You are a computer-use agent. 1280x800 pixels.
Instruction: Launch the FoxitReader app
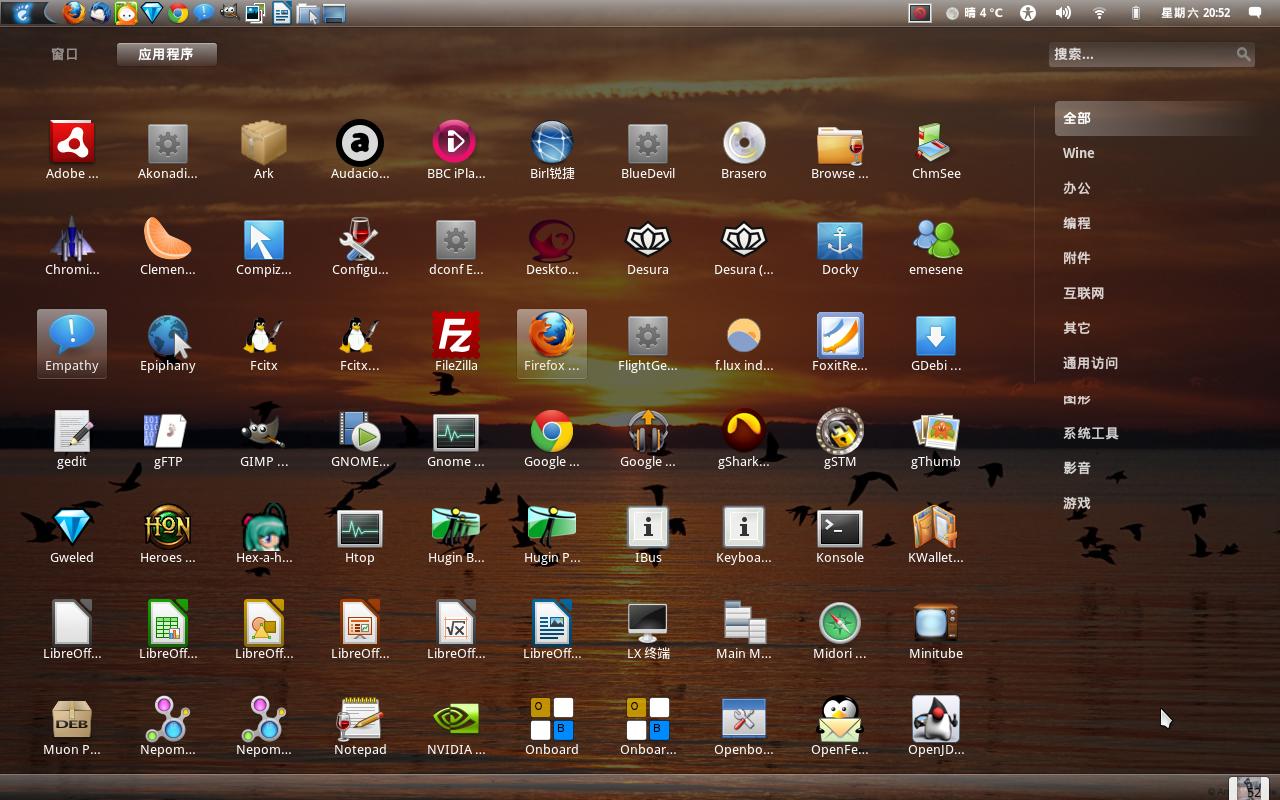(840, 335)
